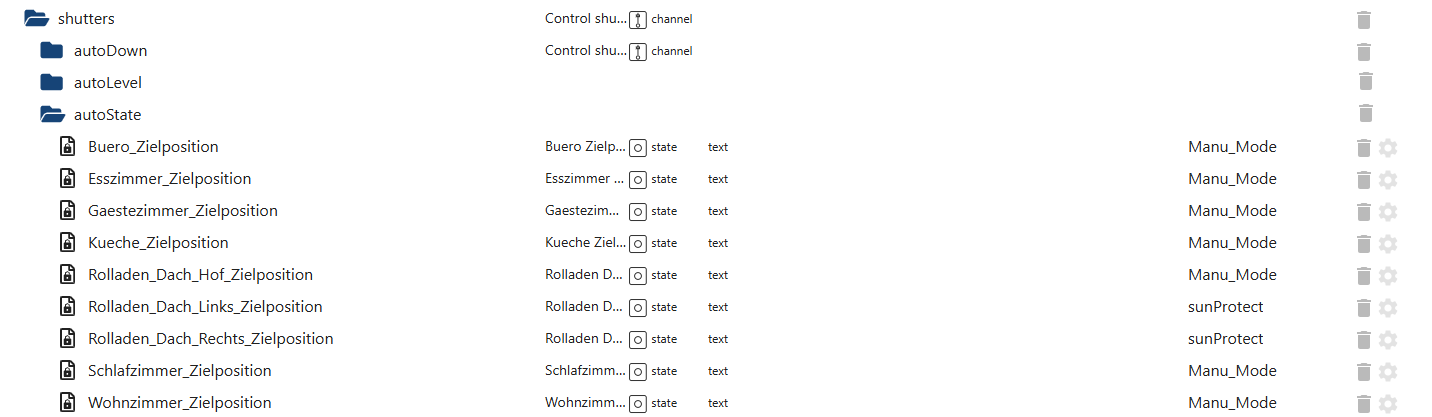1432x417 pixels.
Task: Click the Gaestezimmer_Zielposition file lock icon
Action: [x=67, y=211]
